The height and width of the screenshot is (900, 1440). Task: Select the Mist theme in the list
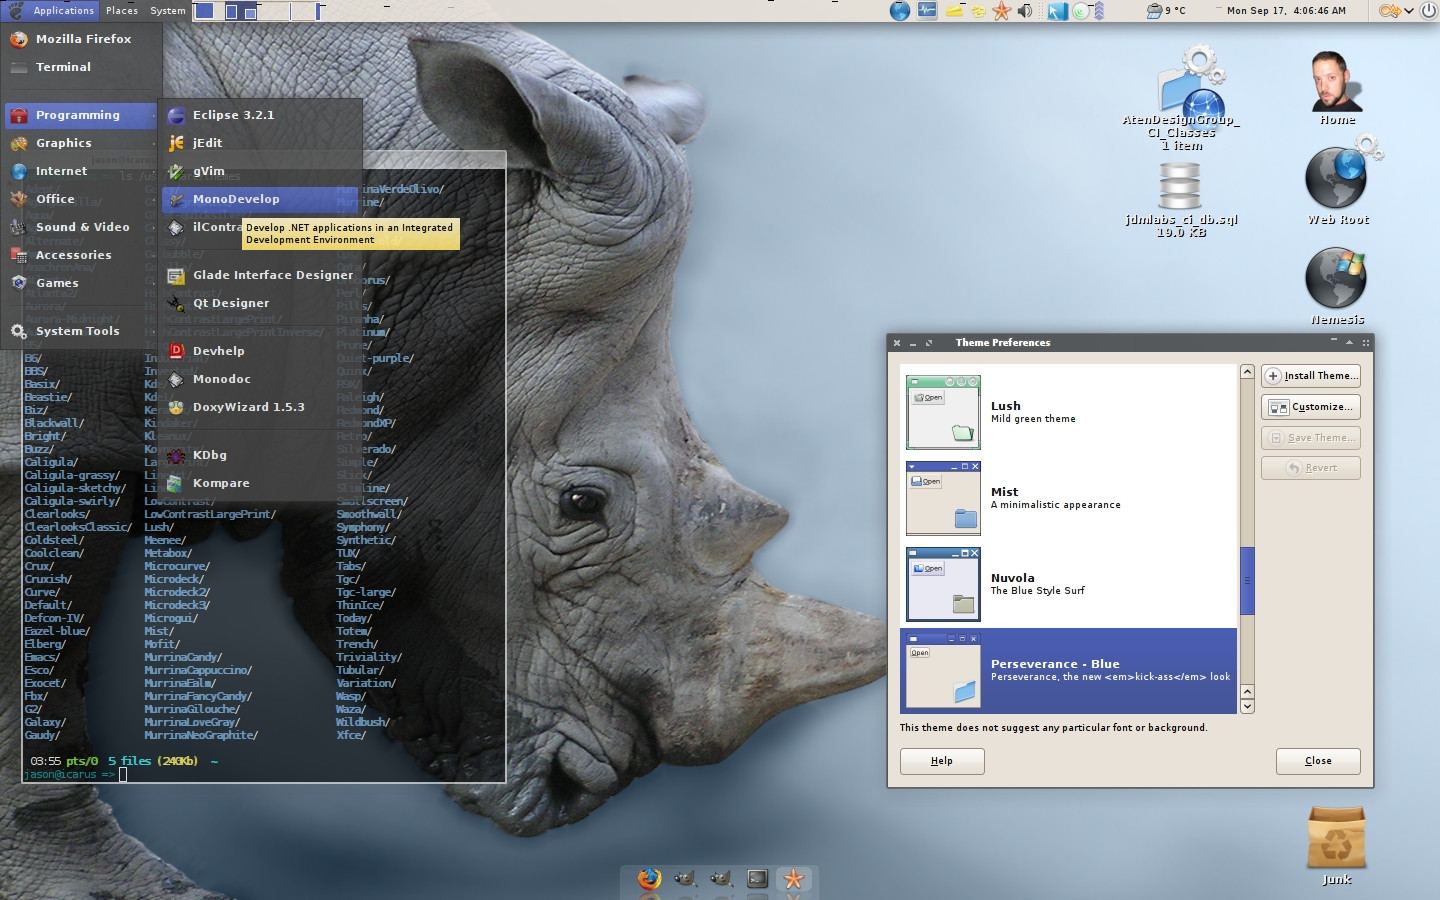tap(1068, 498)
